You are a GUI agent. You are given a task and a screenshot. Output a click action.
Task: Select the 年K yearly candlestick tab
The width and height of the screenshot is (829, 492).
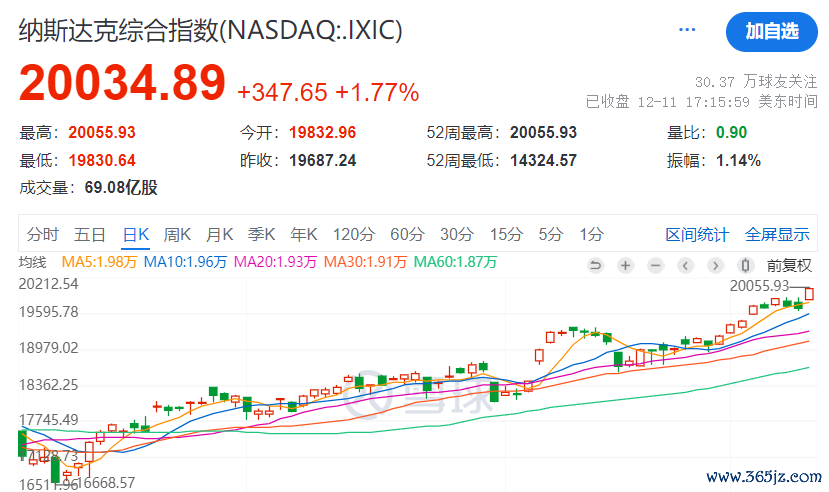pyautogui.click(x=304, y=234)
